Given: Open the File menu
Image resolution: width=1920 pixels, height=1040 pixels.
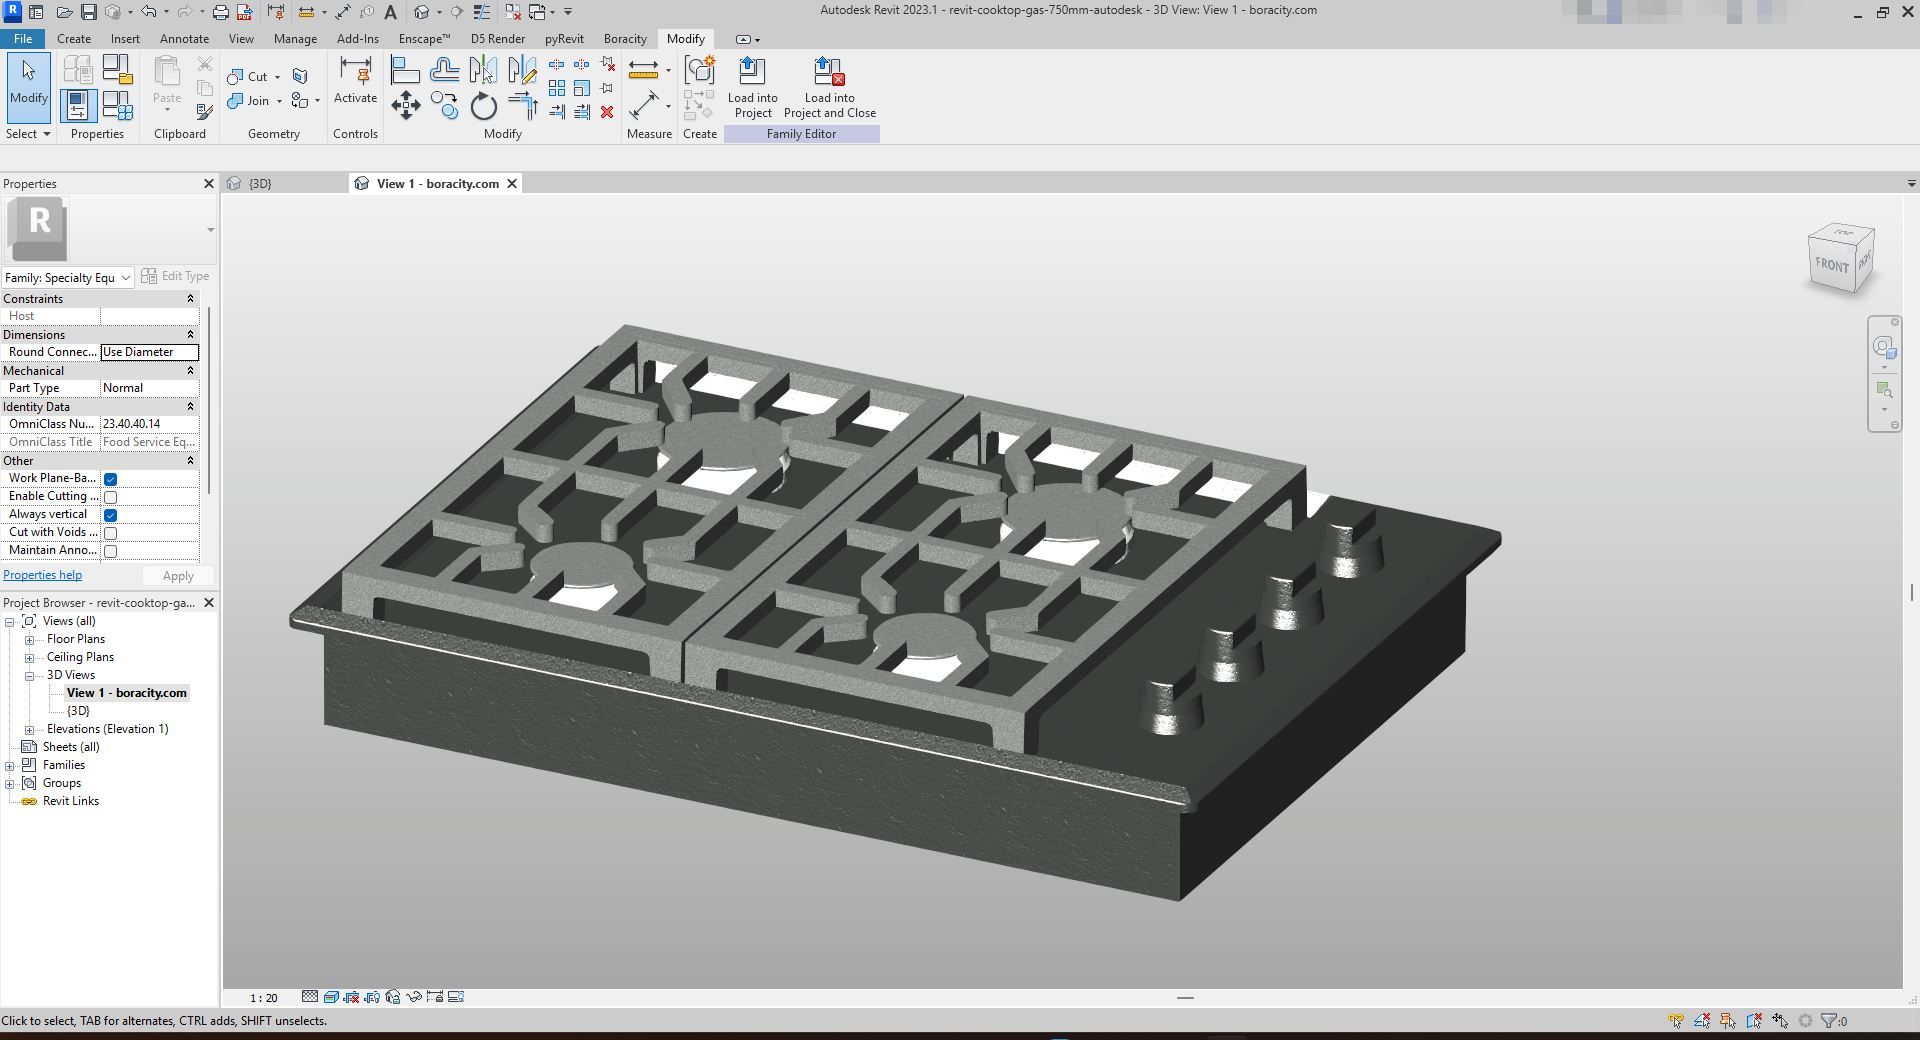Looking at the screenshot, I should click(22, 39).
